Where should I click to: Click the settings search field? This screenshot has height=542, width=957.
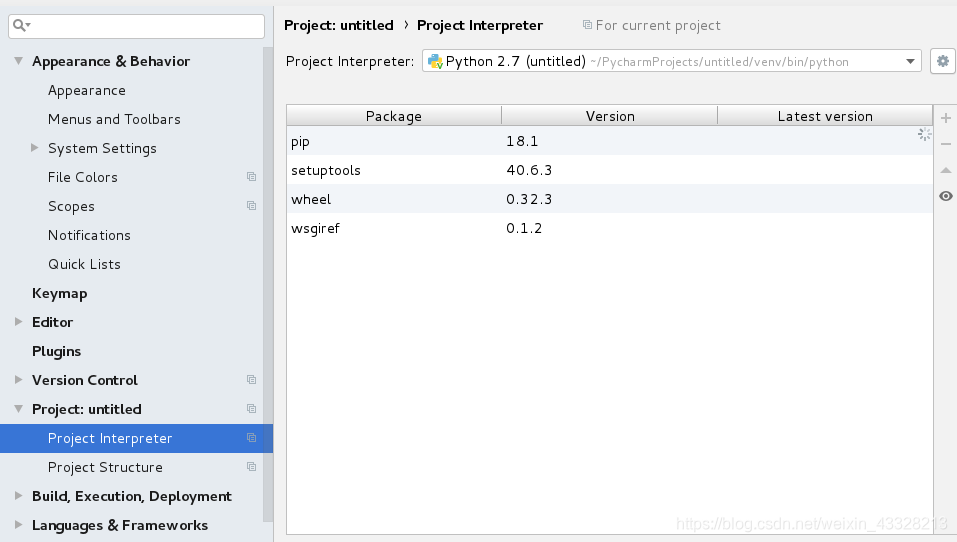tap(136, 26)
